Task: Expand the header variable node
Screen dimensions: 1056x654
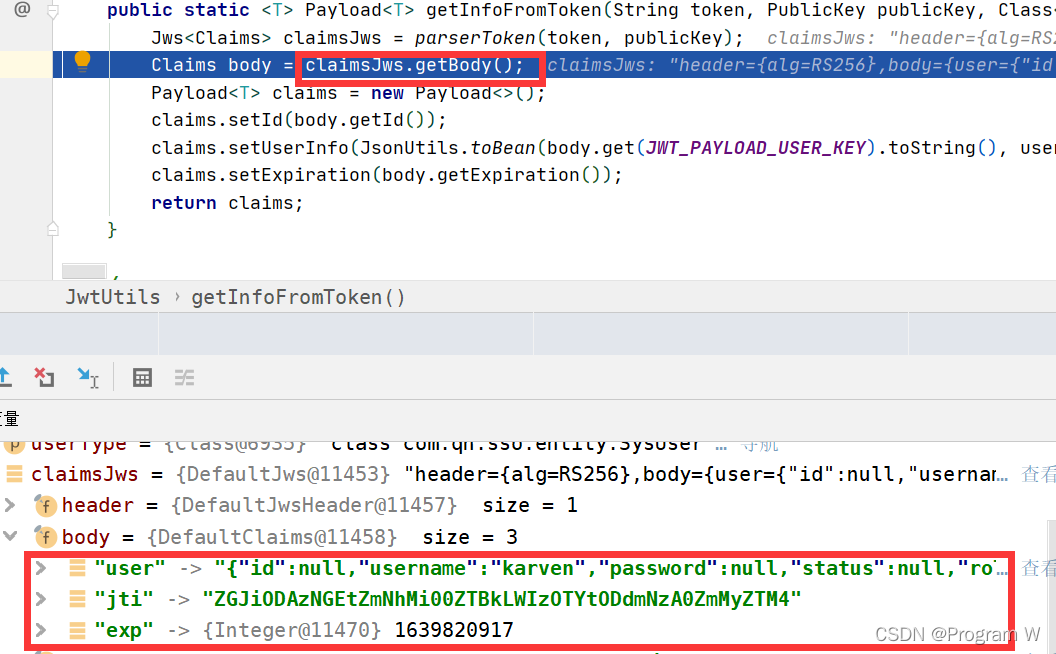Action: (10, 504)
